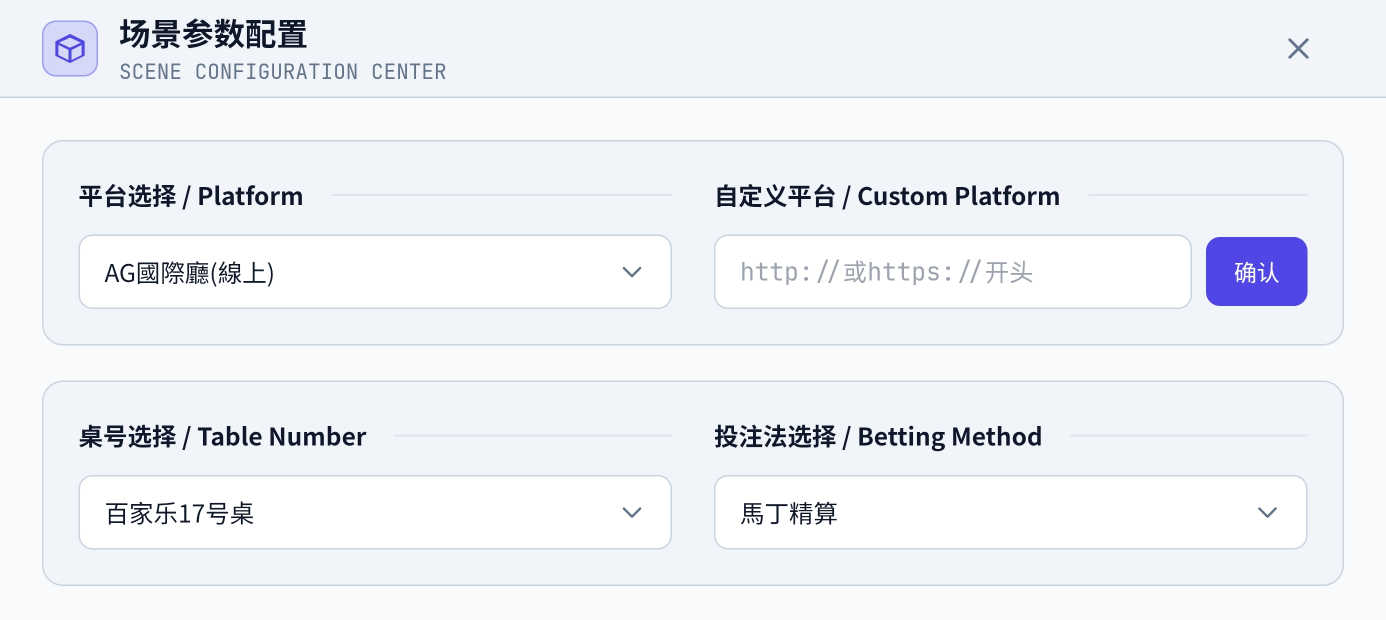Select the 平台选择 / Platform label

click(x=191, y=196)
